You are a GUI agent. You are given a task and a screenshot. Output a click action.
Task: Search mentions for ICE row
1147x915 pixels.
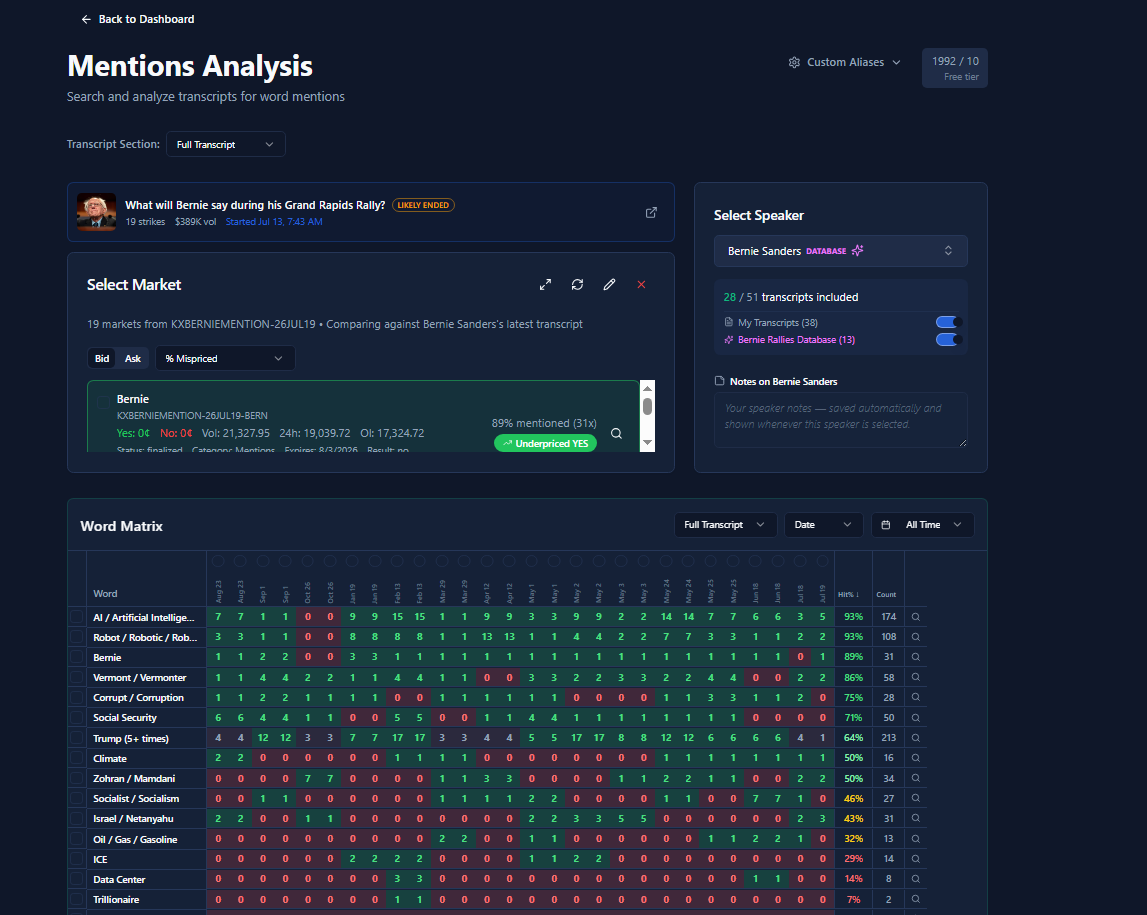point(916,859)
